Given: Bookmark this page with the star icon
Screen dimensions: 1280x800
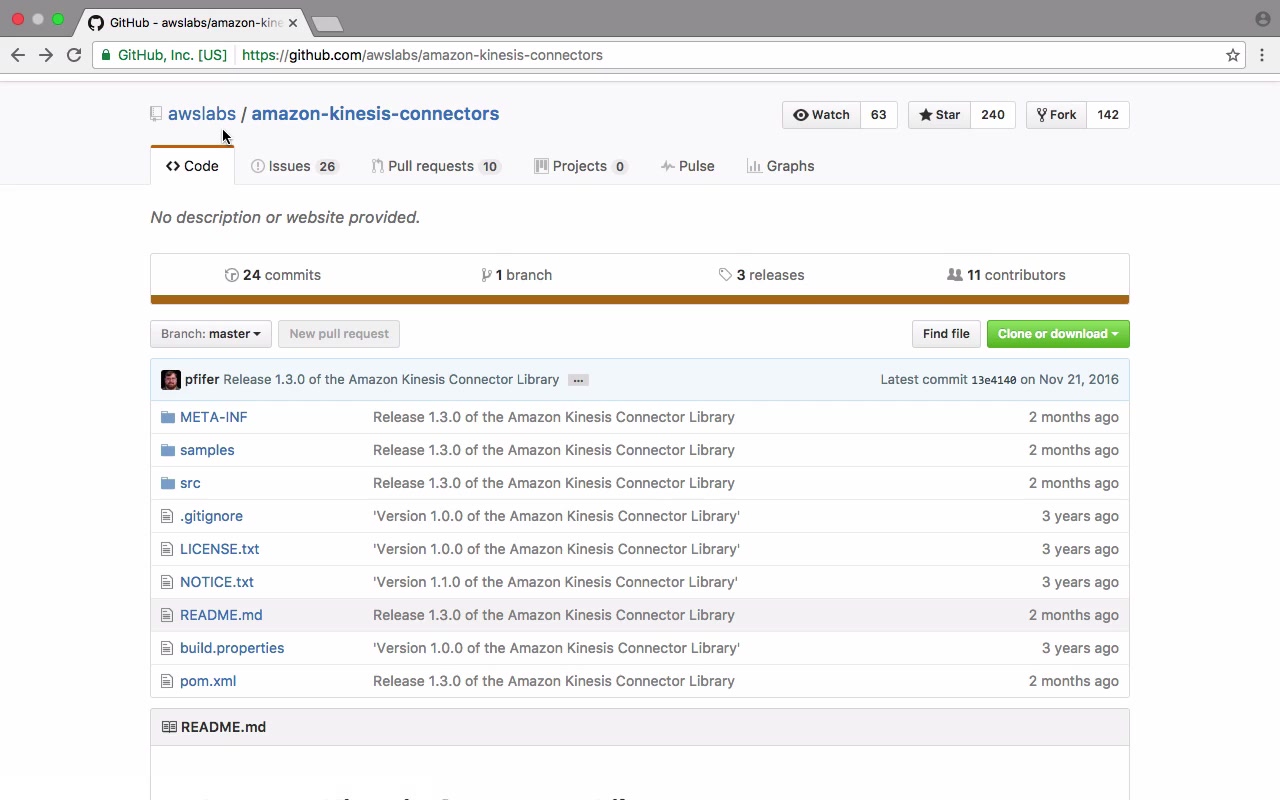Looking at the screenshot, I should 1233,55.
